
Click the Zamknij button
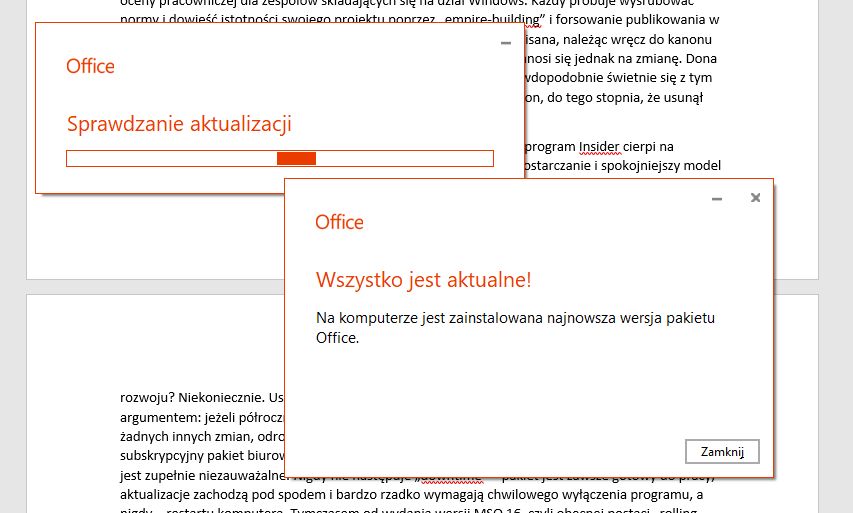coord(722,452)
